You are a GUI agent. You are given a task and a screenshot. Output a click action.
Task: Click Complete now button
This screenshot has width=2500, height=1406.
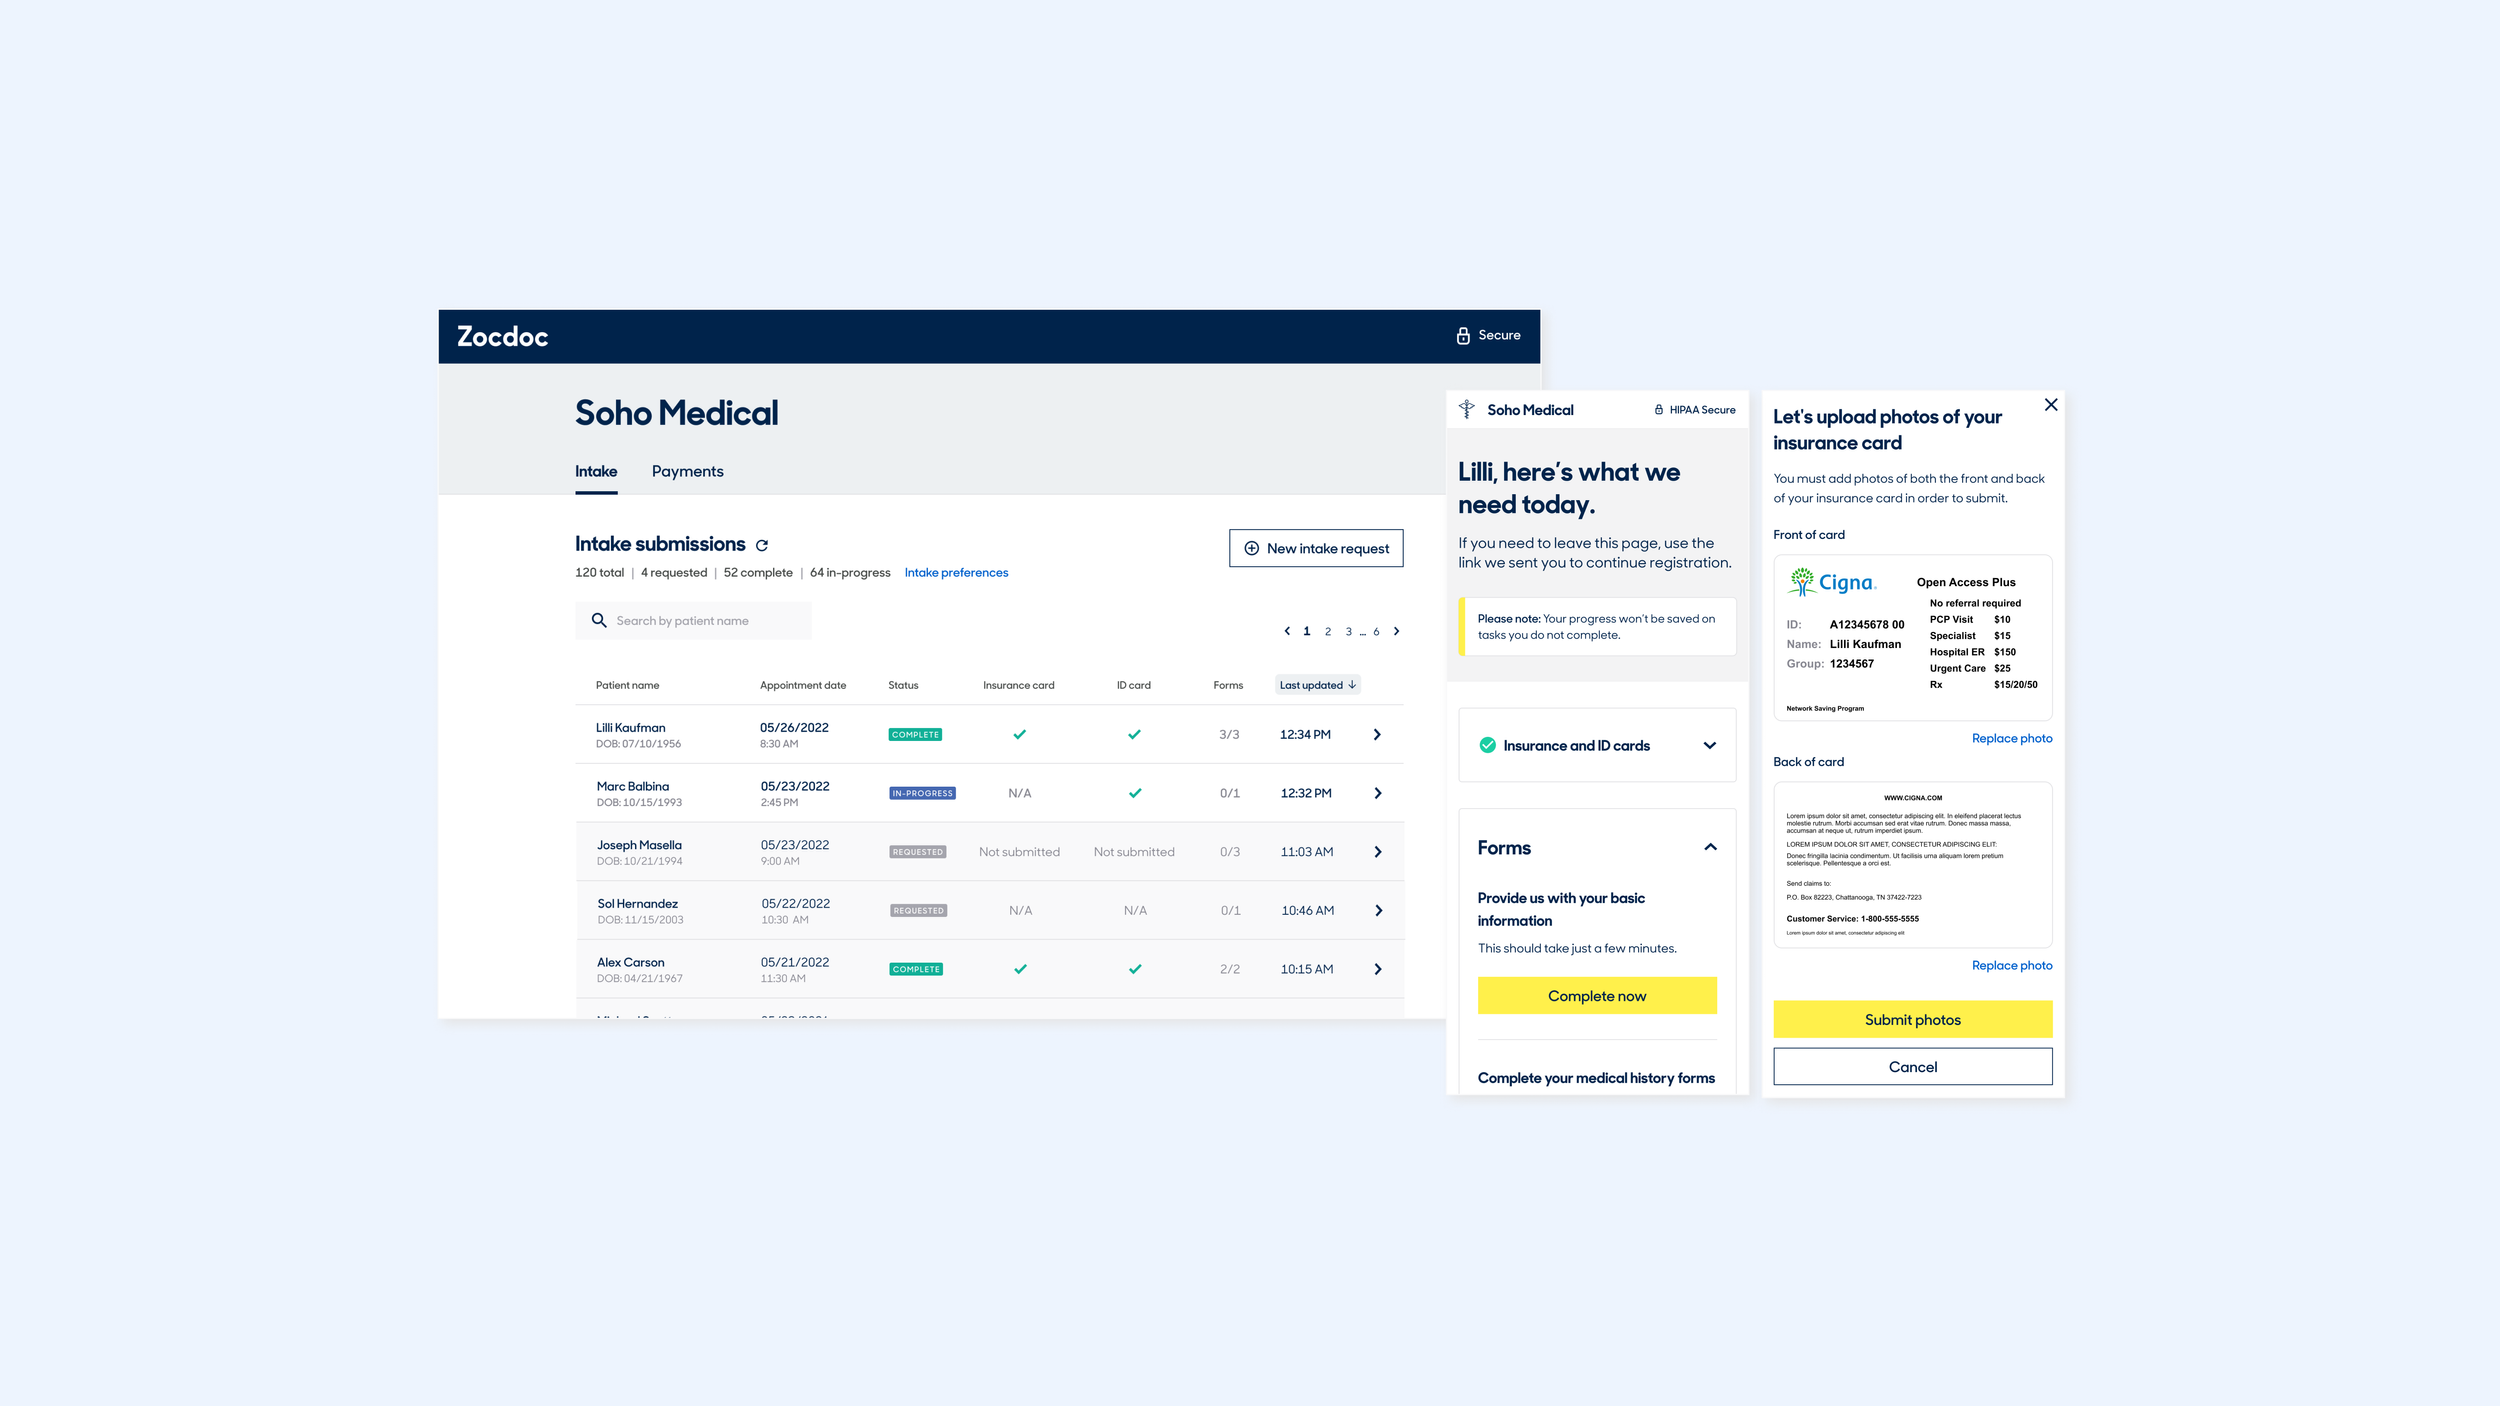[1597, 995]
